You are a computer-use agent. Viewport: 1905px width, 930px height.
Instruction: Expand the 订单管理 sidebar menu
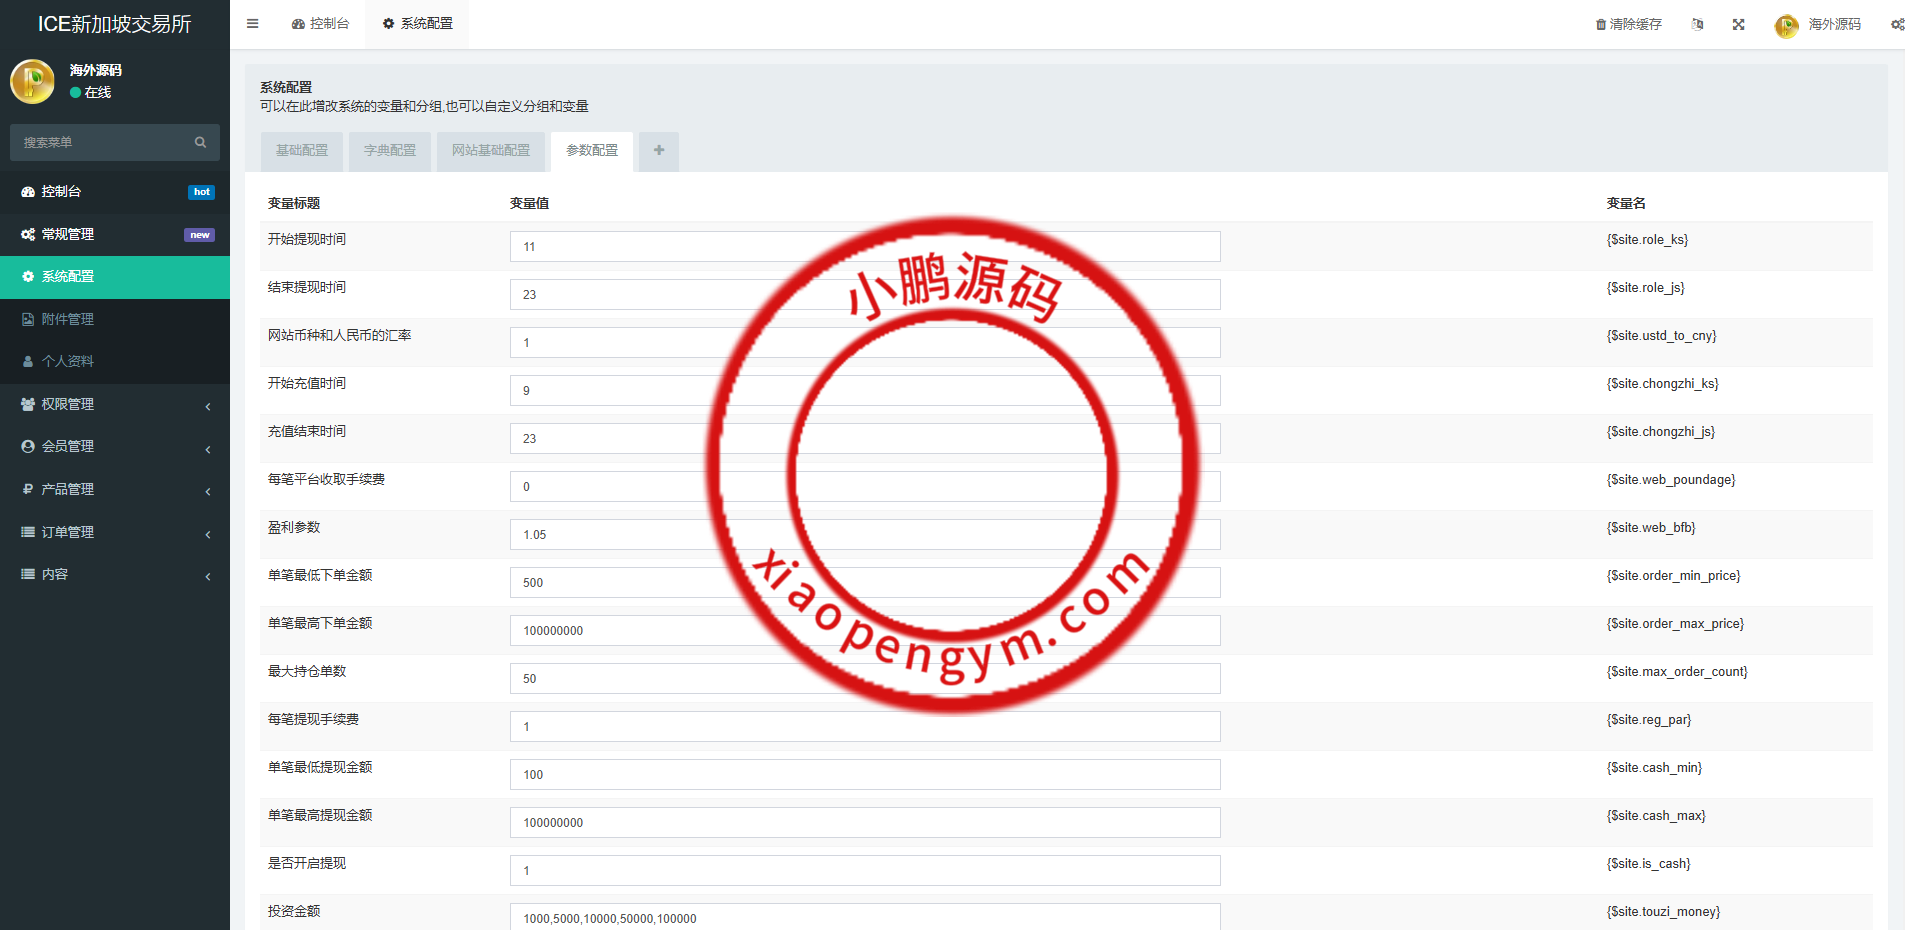(x=115, y=533)
